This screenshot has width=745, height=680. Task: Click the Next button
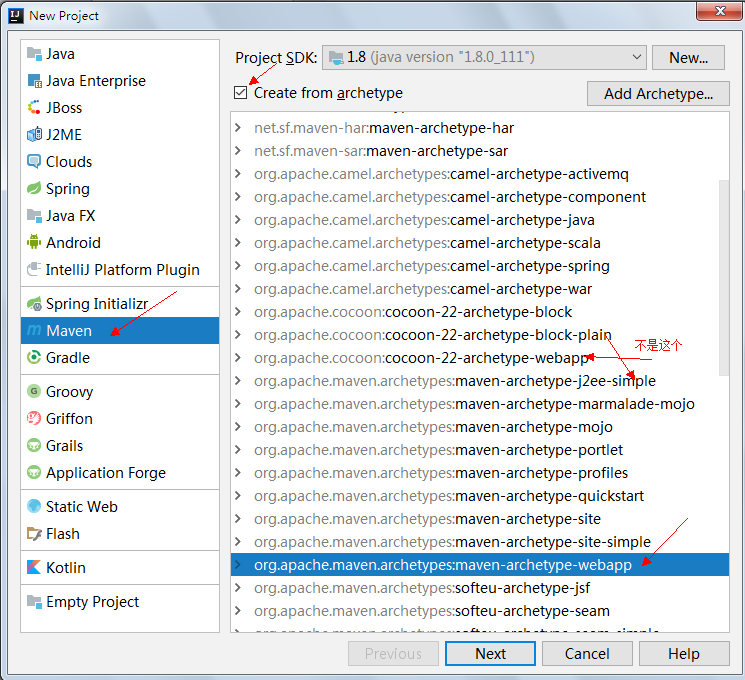tap(490, 654)
